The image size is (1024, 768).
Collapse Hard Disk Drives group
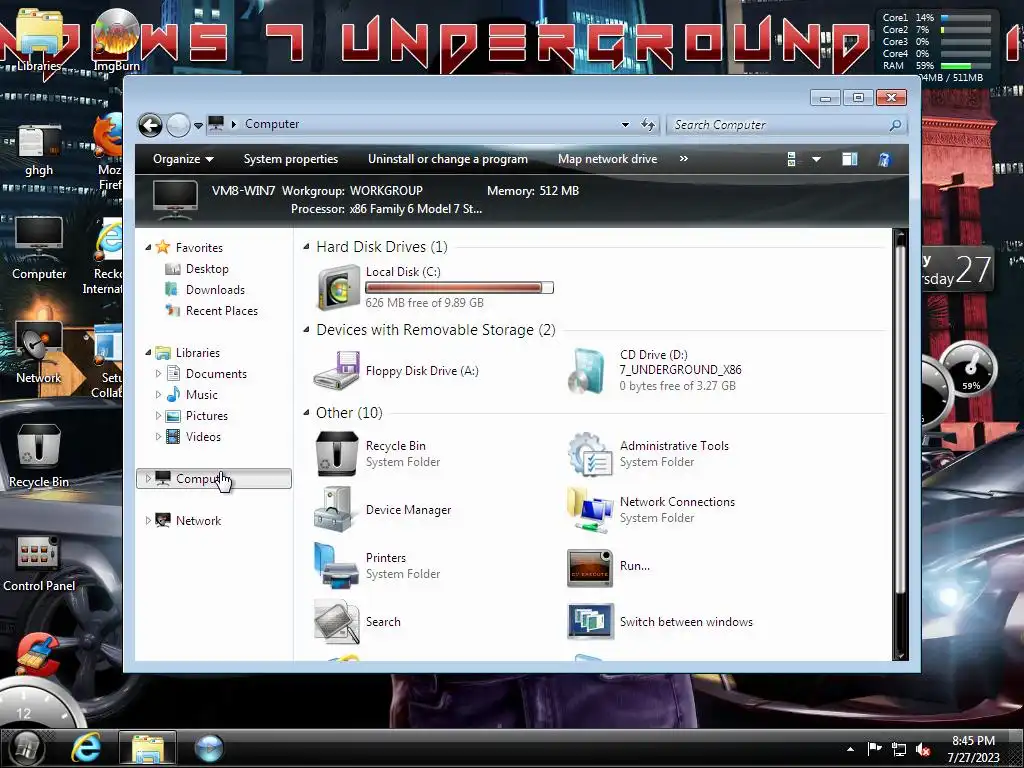(x=306, y=247)
